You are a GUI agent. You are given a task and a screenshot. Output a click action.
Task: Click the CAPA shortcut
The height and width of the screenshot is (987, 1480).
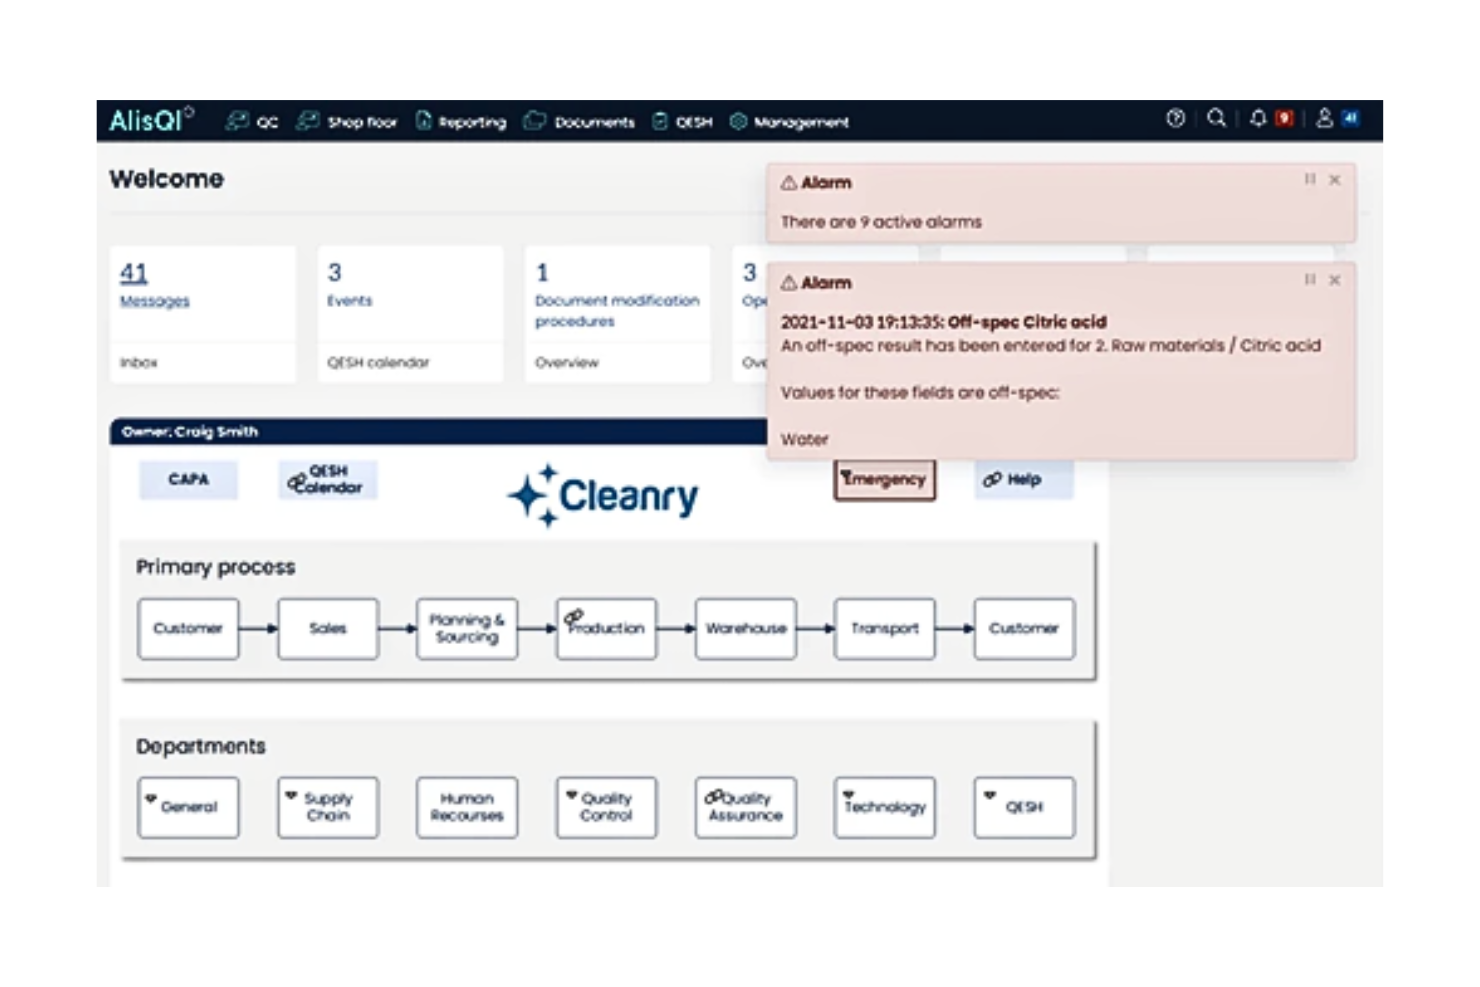click(188, 480)
